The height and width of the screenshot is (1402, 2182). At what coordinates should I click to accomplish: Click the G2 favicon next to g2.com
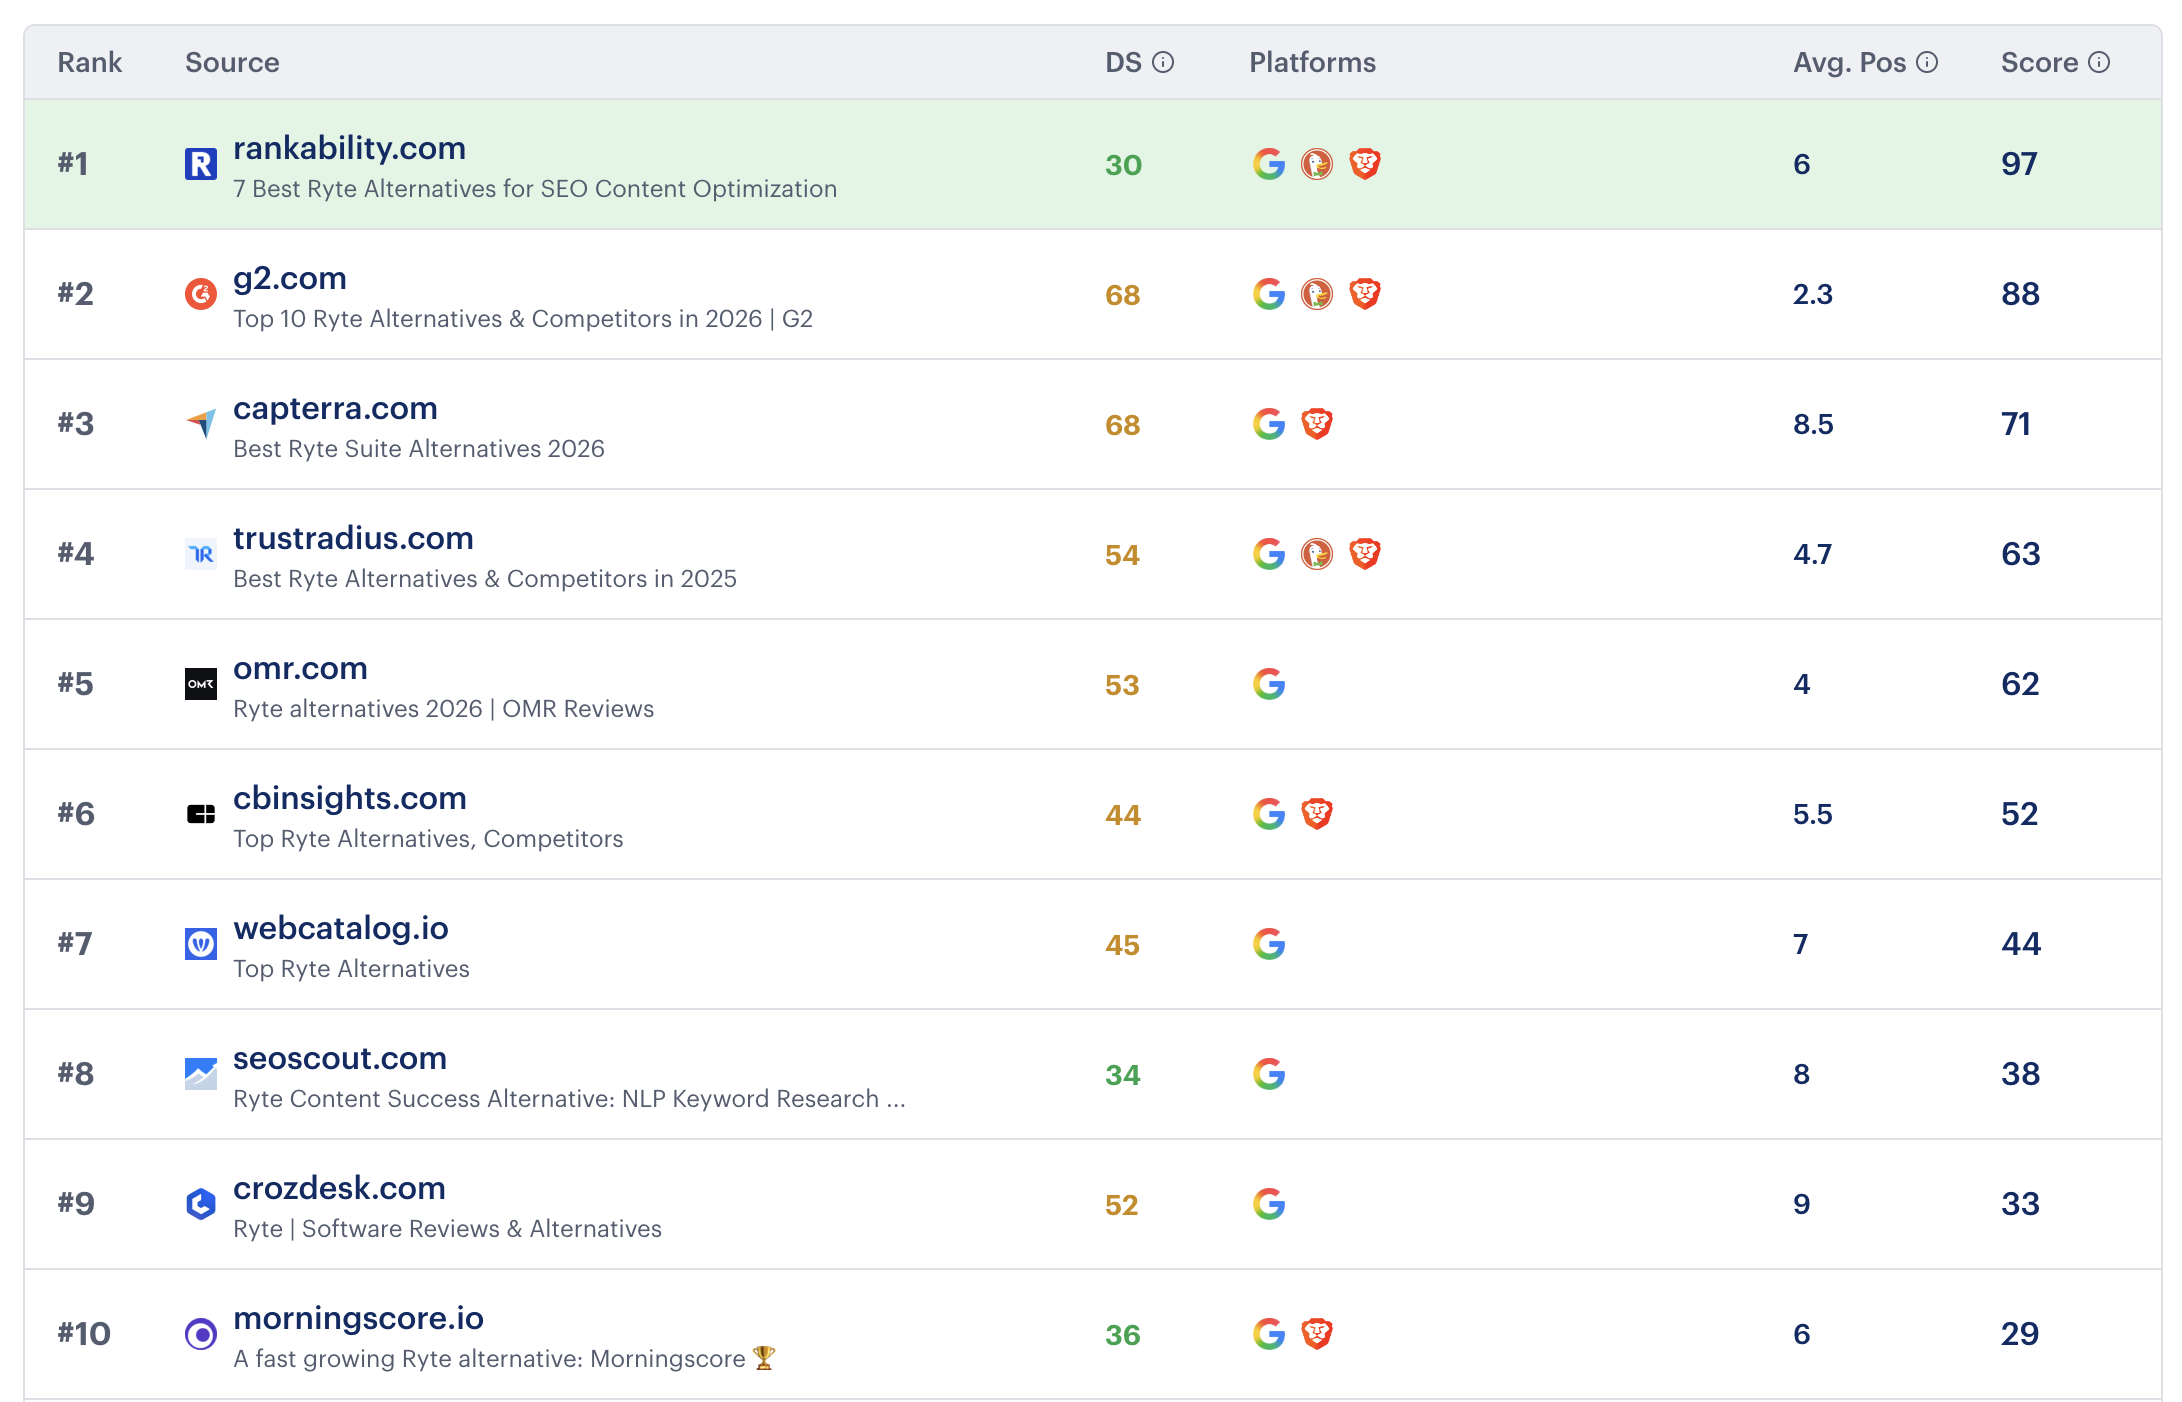point(202,294)
